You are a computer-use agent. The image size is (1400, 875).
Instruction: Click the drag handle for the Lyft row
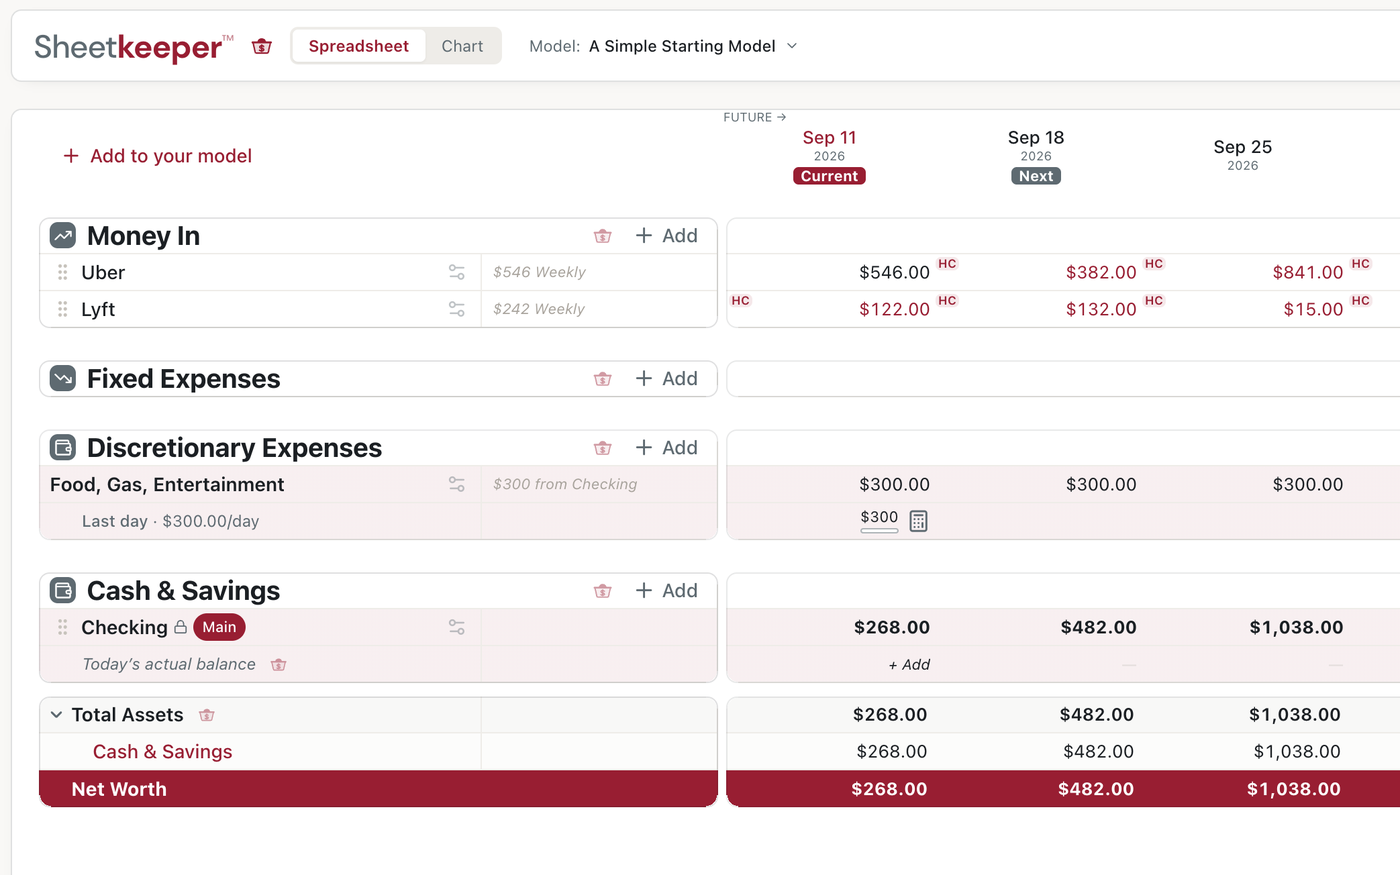click(x=62, y=309)
